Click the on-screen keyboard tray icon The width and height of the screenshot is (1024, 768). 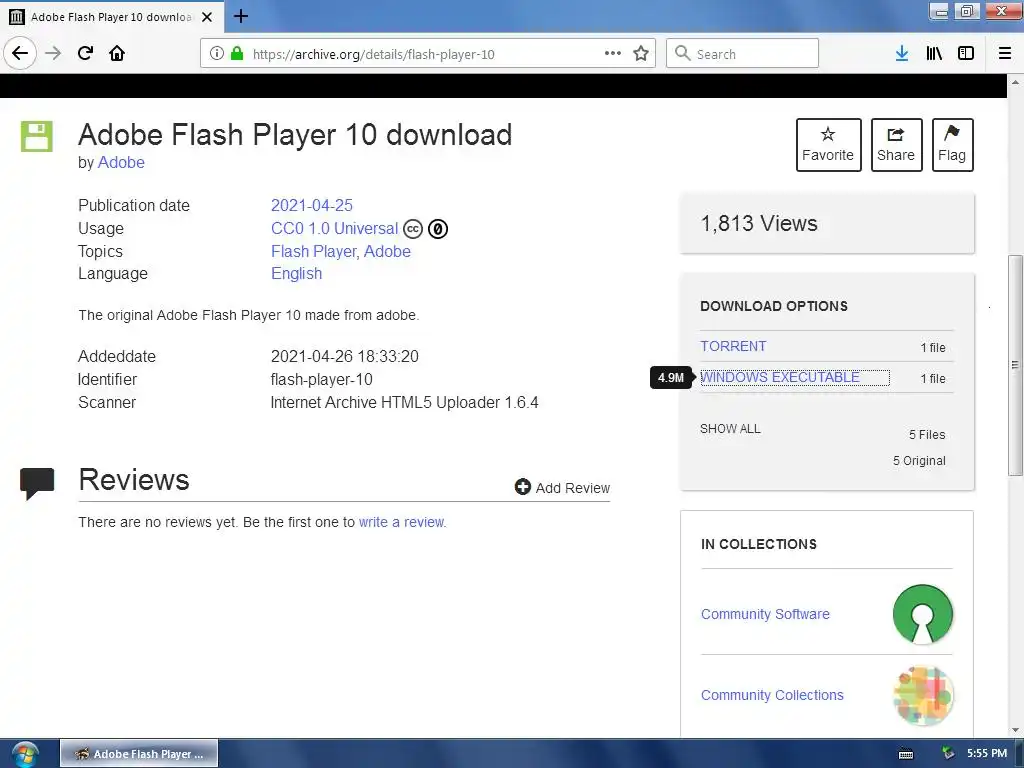coord(906,754)
